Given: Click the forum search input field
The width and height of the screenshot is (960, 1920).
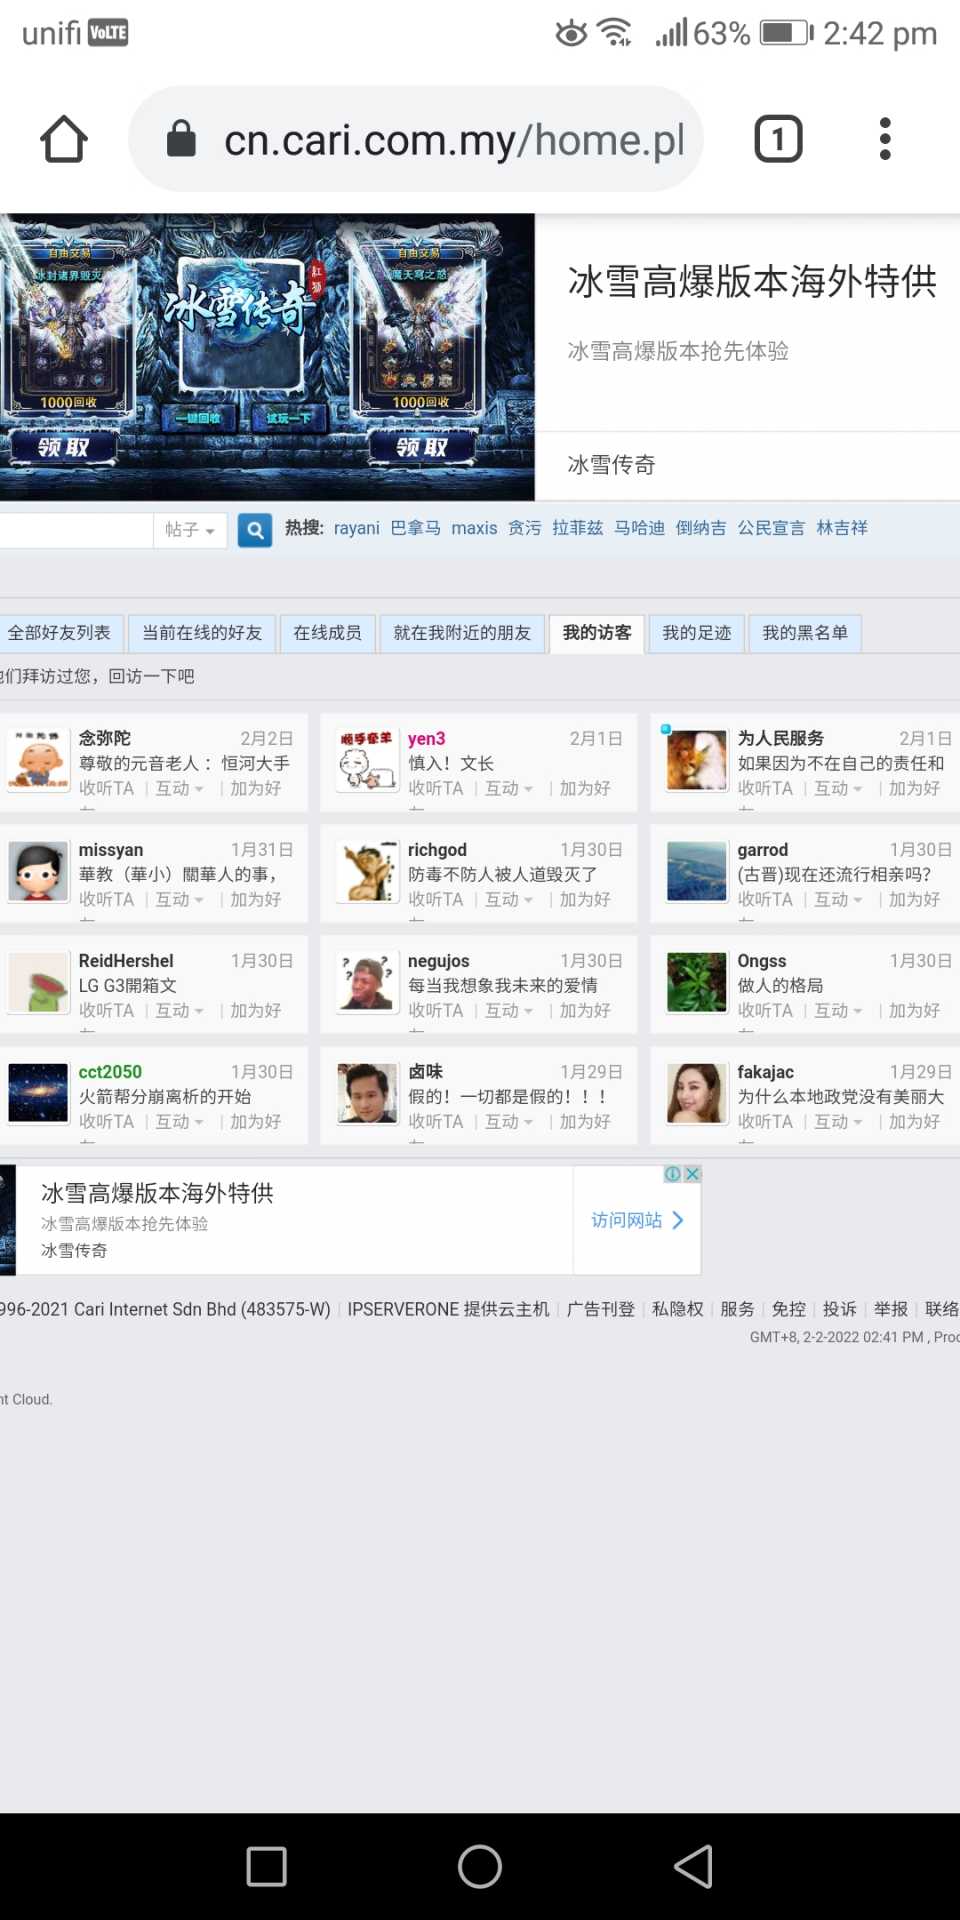Looking at the screenshot, I should 76,530.
